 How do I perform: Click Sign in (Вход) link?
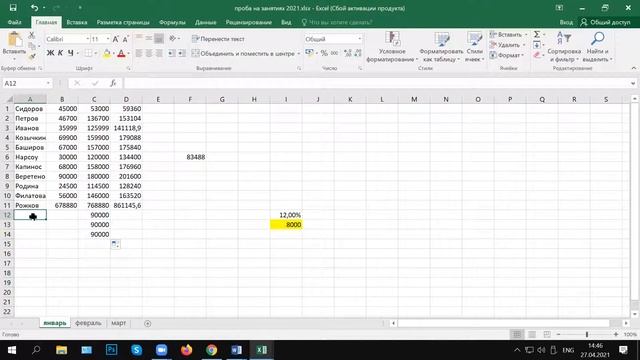point(566,22)
